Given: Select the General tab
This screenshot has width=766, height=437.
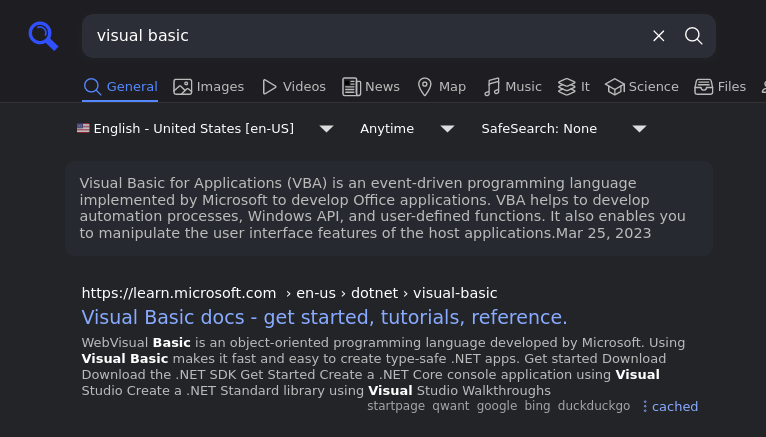Looking at the screenshot, I should tap(120, 87).
